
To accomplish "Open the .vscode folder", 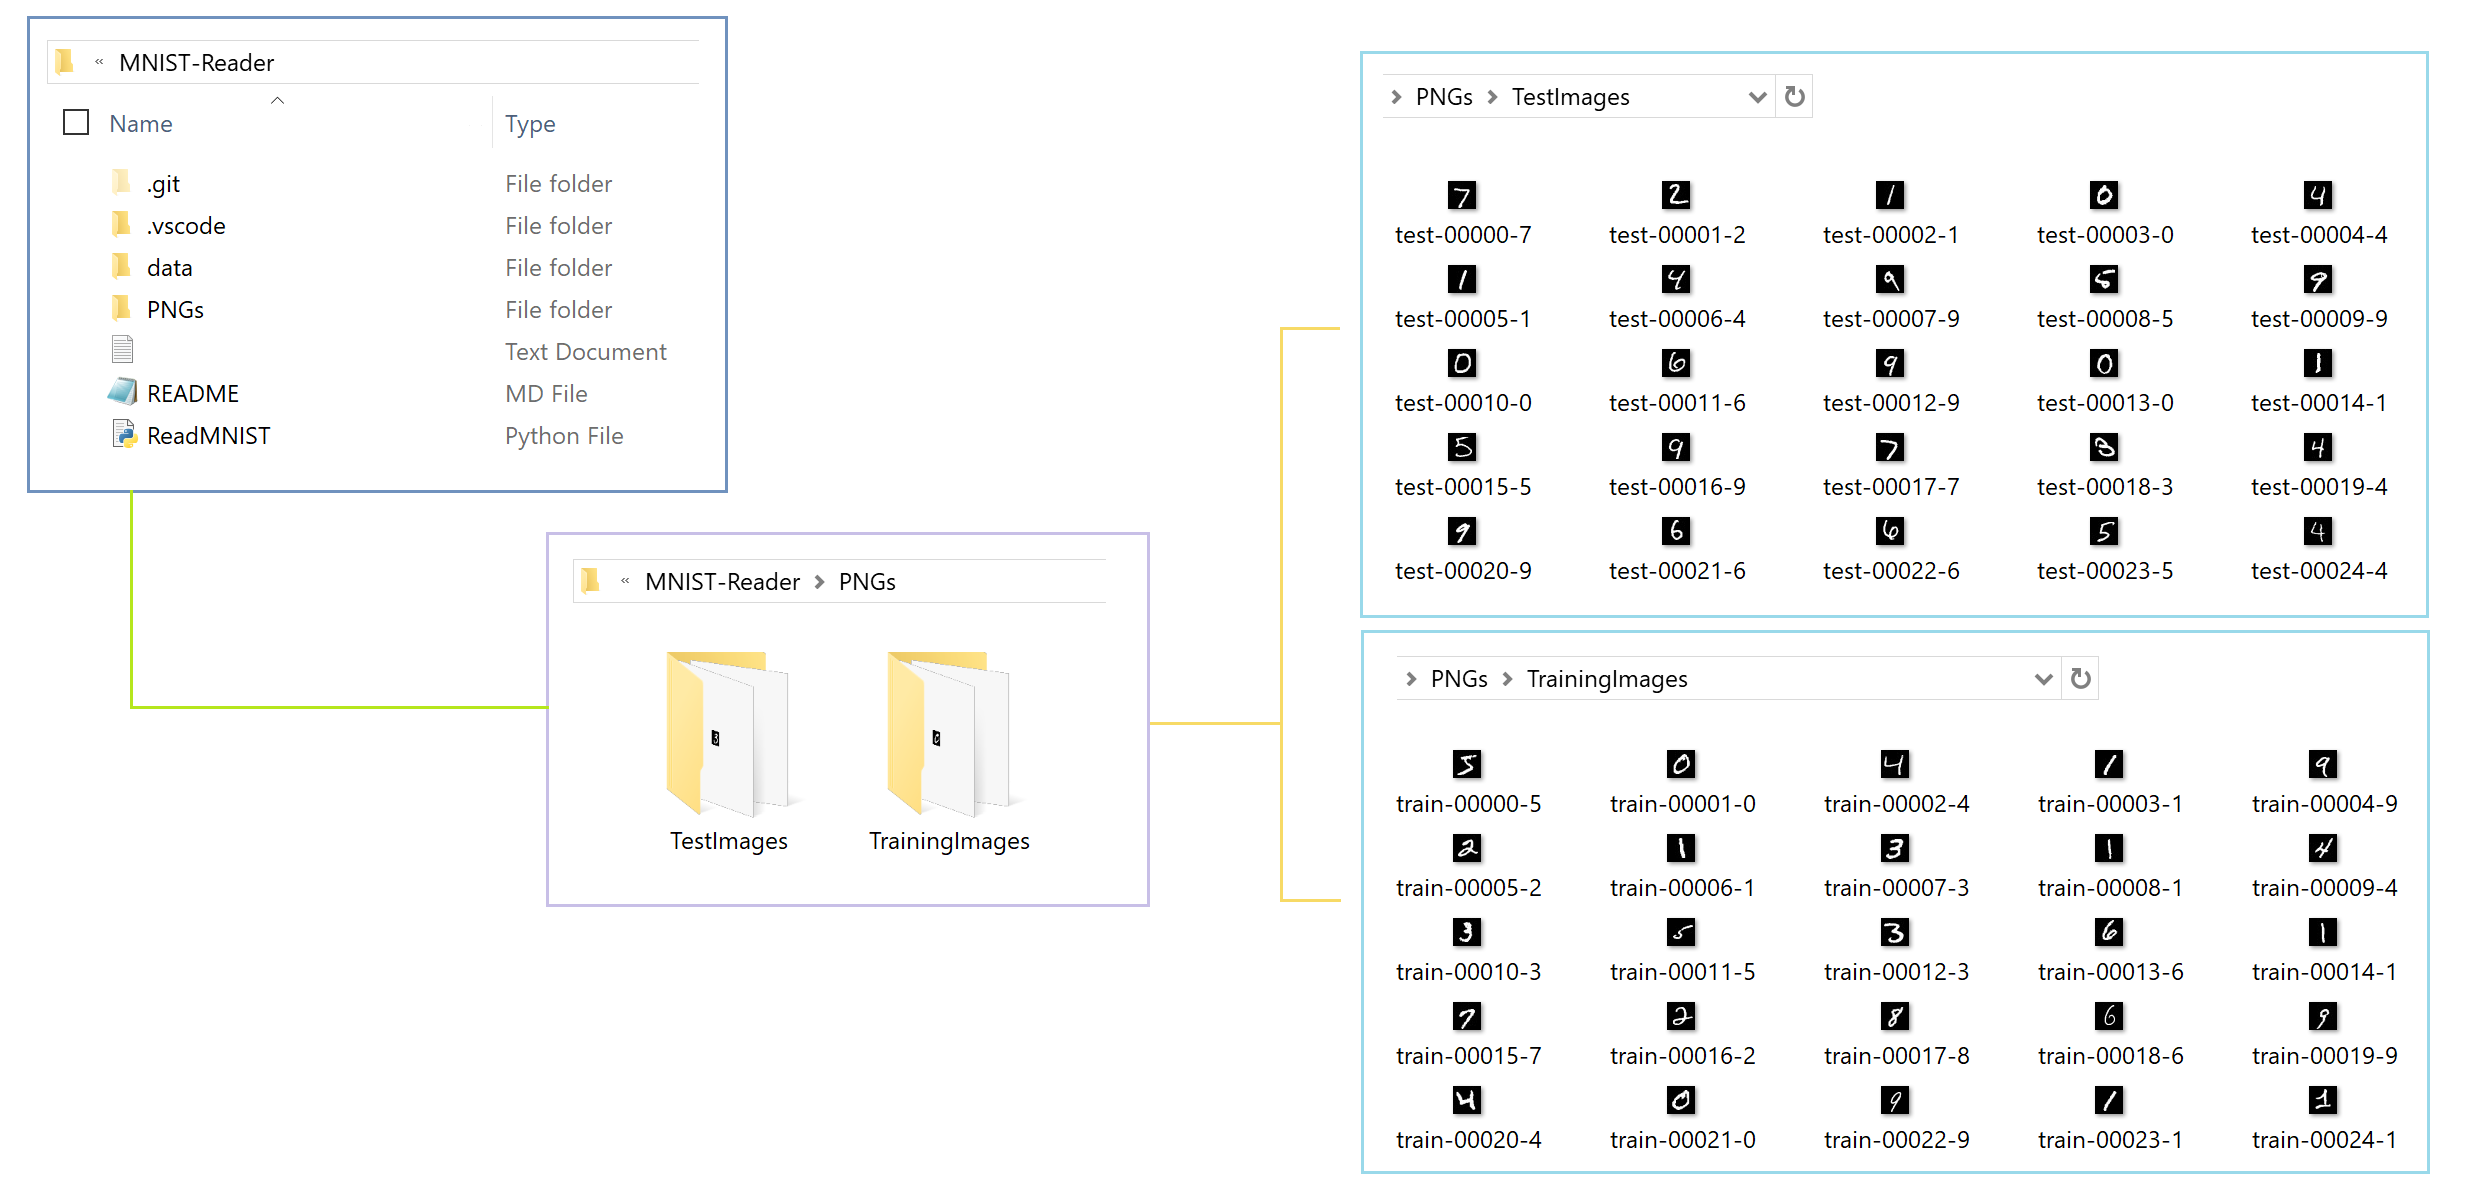I will tap(186, 225).
